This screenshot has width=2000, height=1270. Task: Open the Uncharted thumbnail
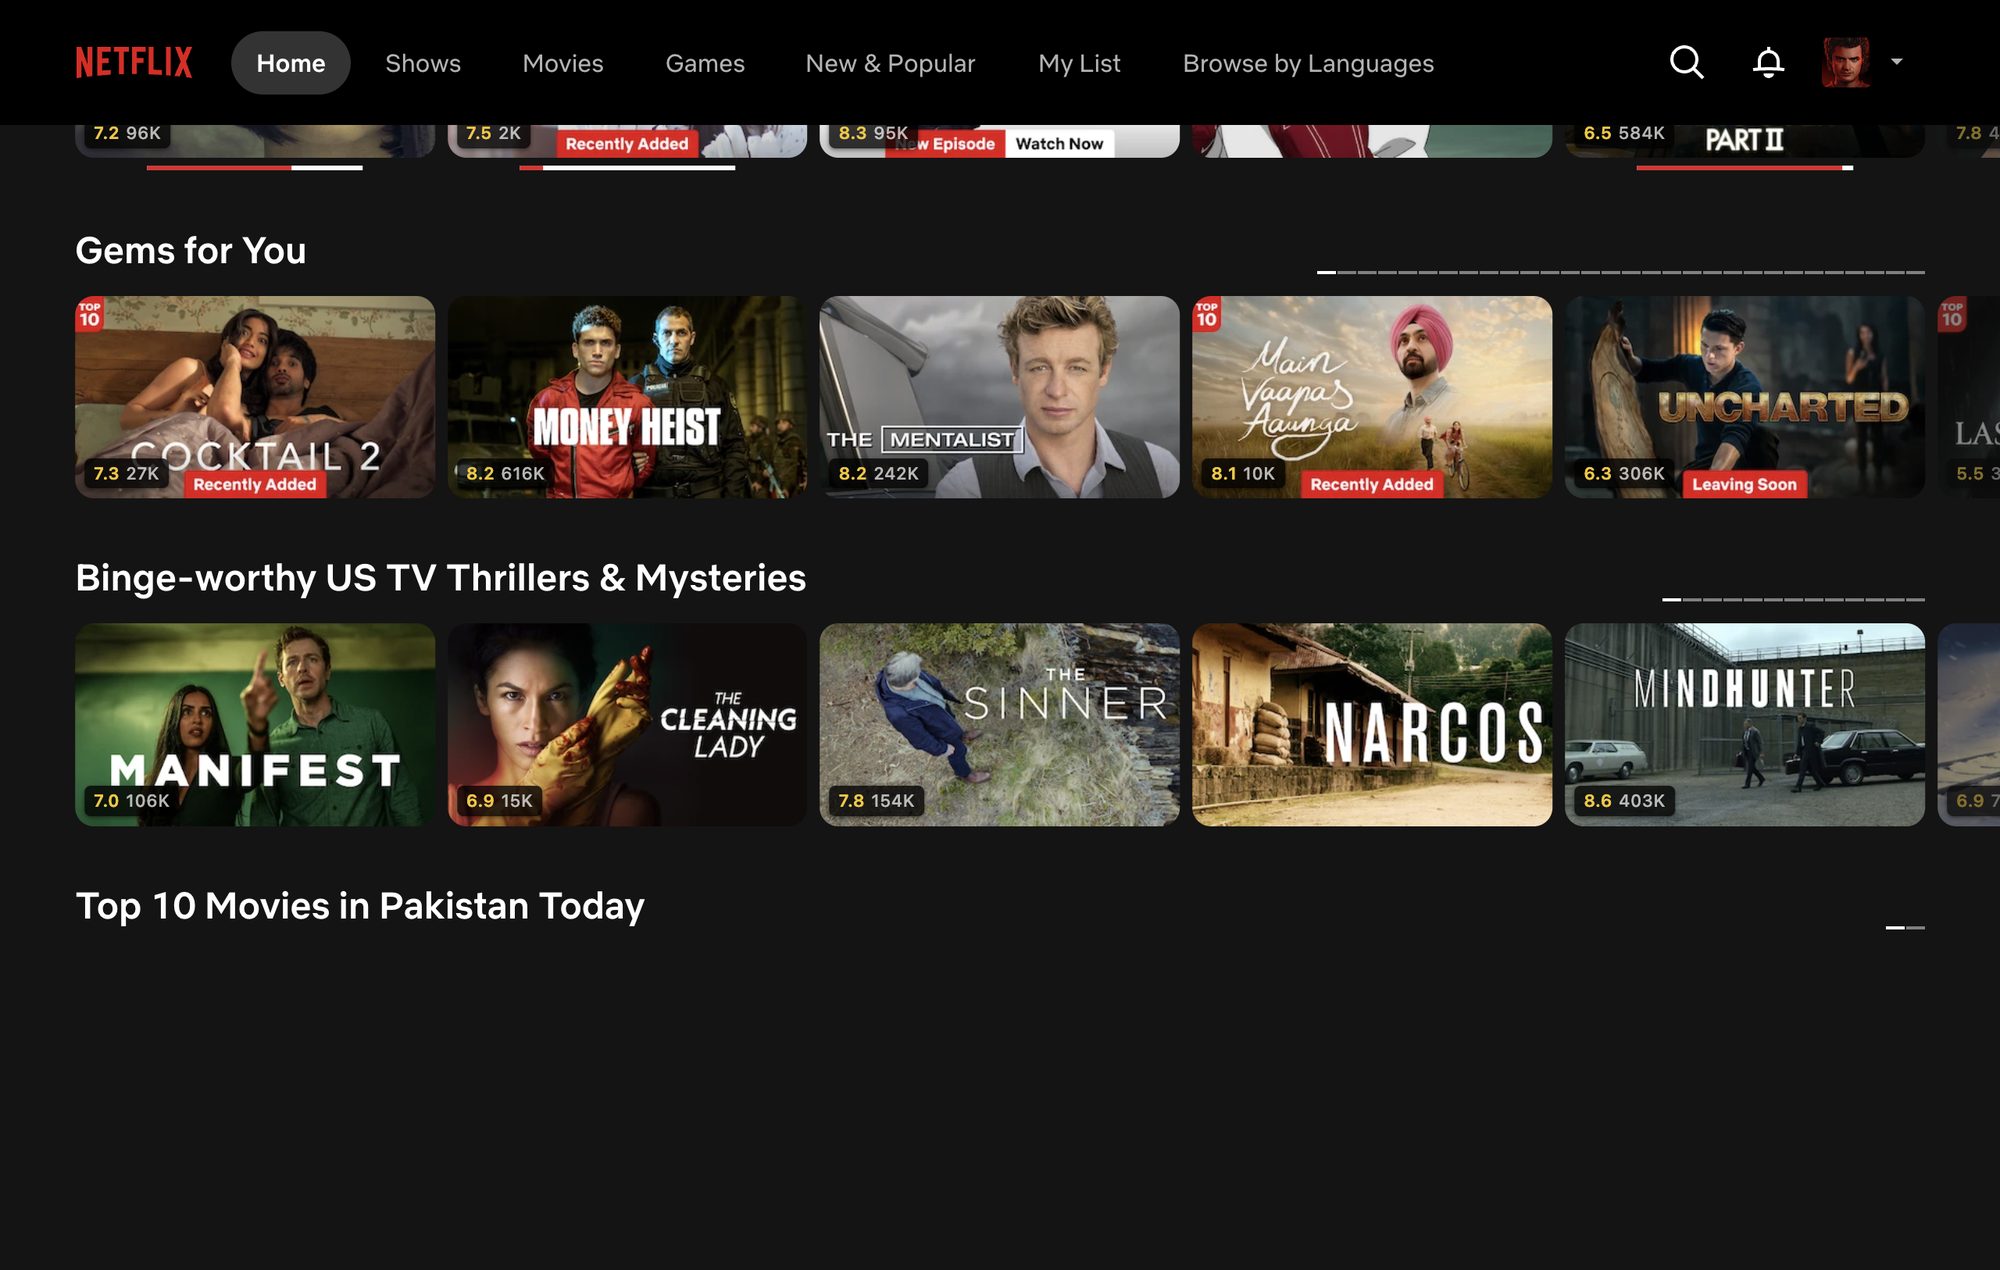point(1745,397)
